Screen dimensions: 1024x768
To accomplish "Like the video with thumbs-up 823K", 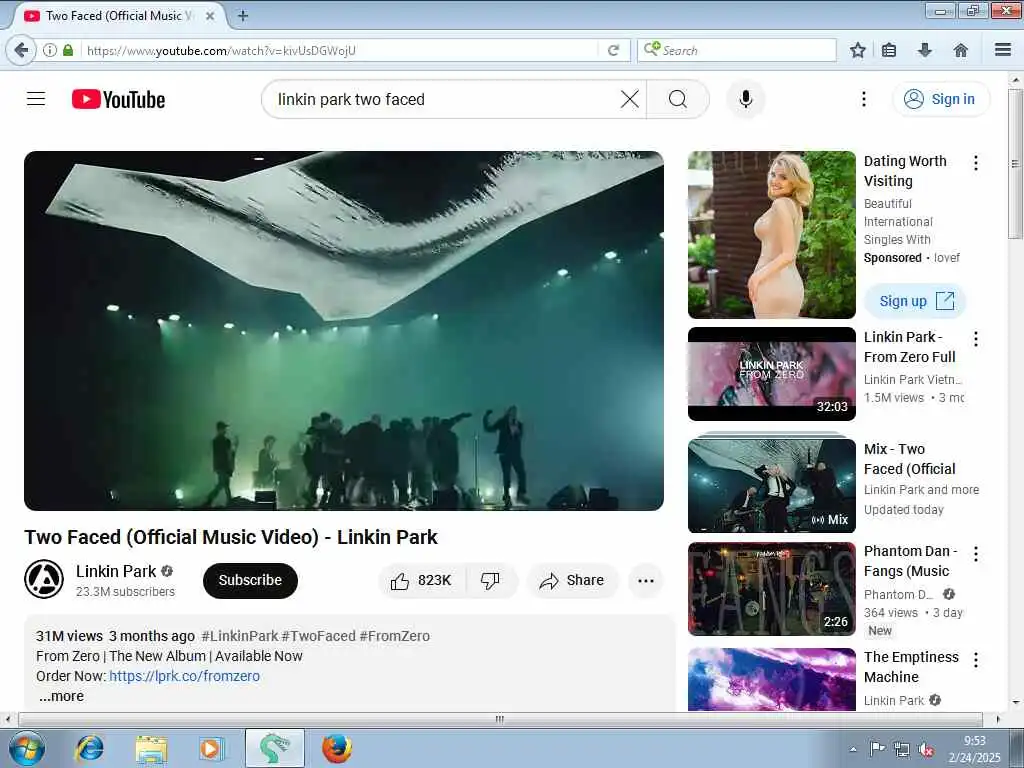I will [421, 581].
